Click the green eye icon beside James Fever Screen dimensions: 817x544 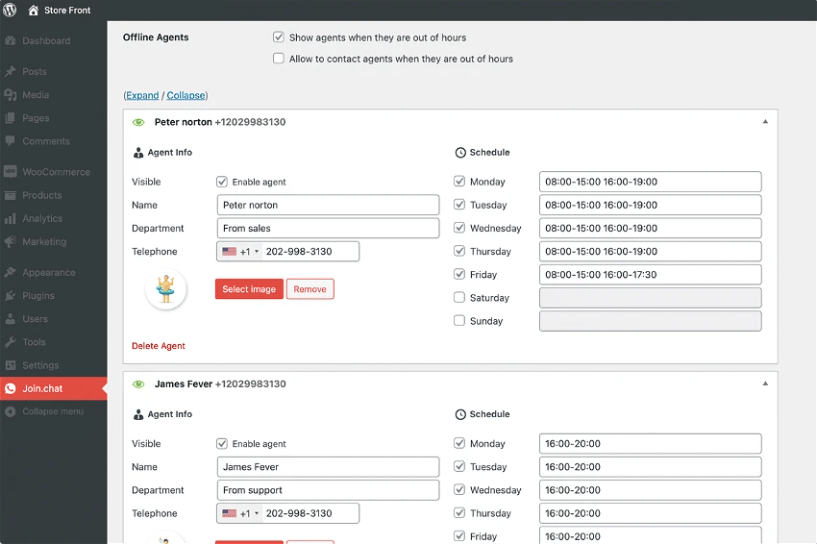click(x=139, y=384)
